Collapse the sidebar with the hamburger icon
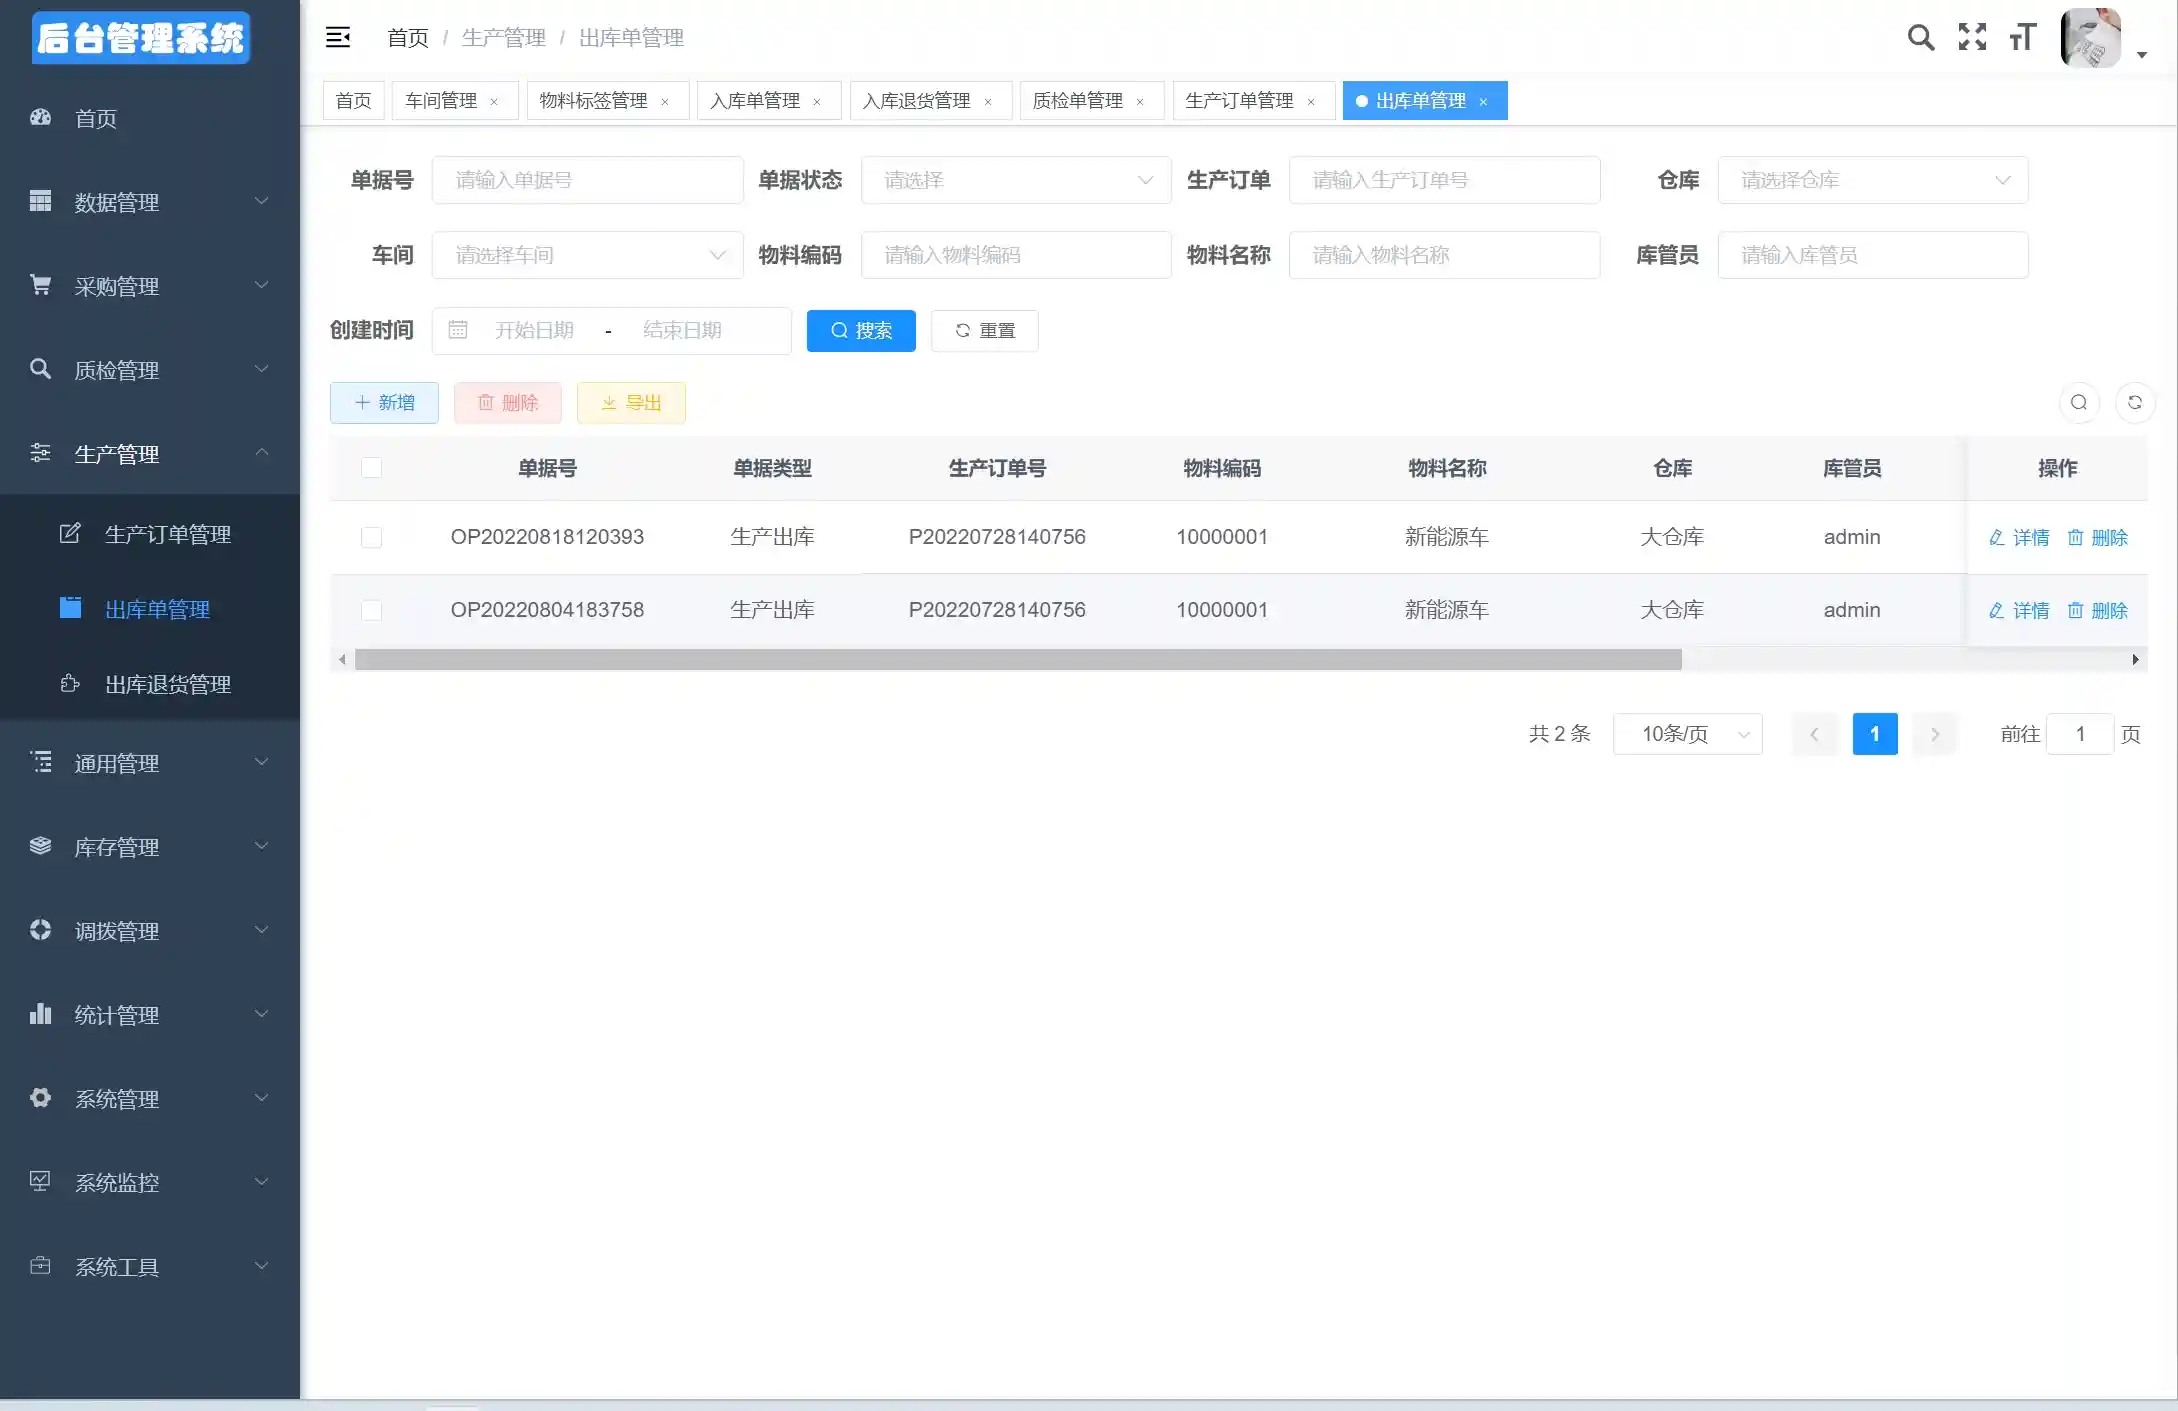The height and width of the screenshot is (1411, 2178). 338,38
